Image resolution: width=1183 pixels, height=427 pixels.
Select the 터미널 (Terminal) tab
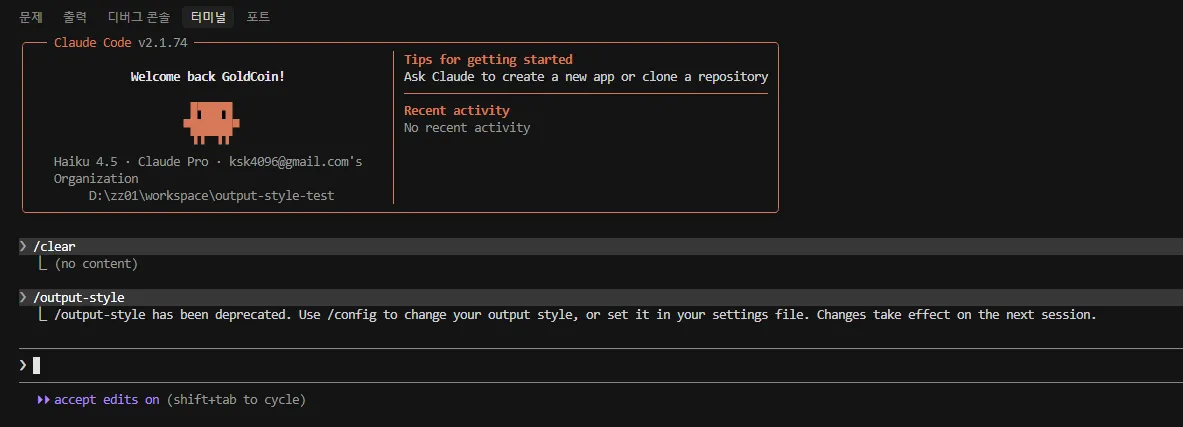click(x=208, y=17)
